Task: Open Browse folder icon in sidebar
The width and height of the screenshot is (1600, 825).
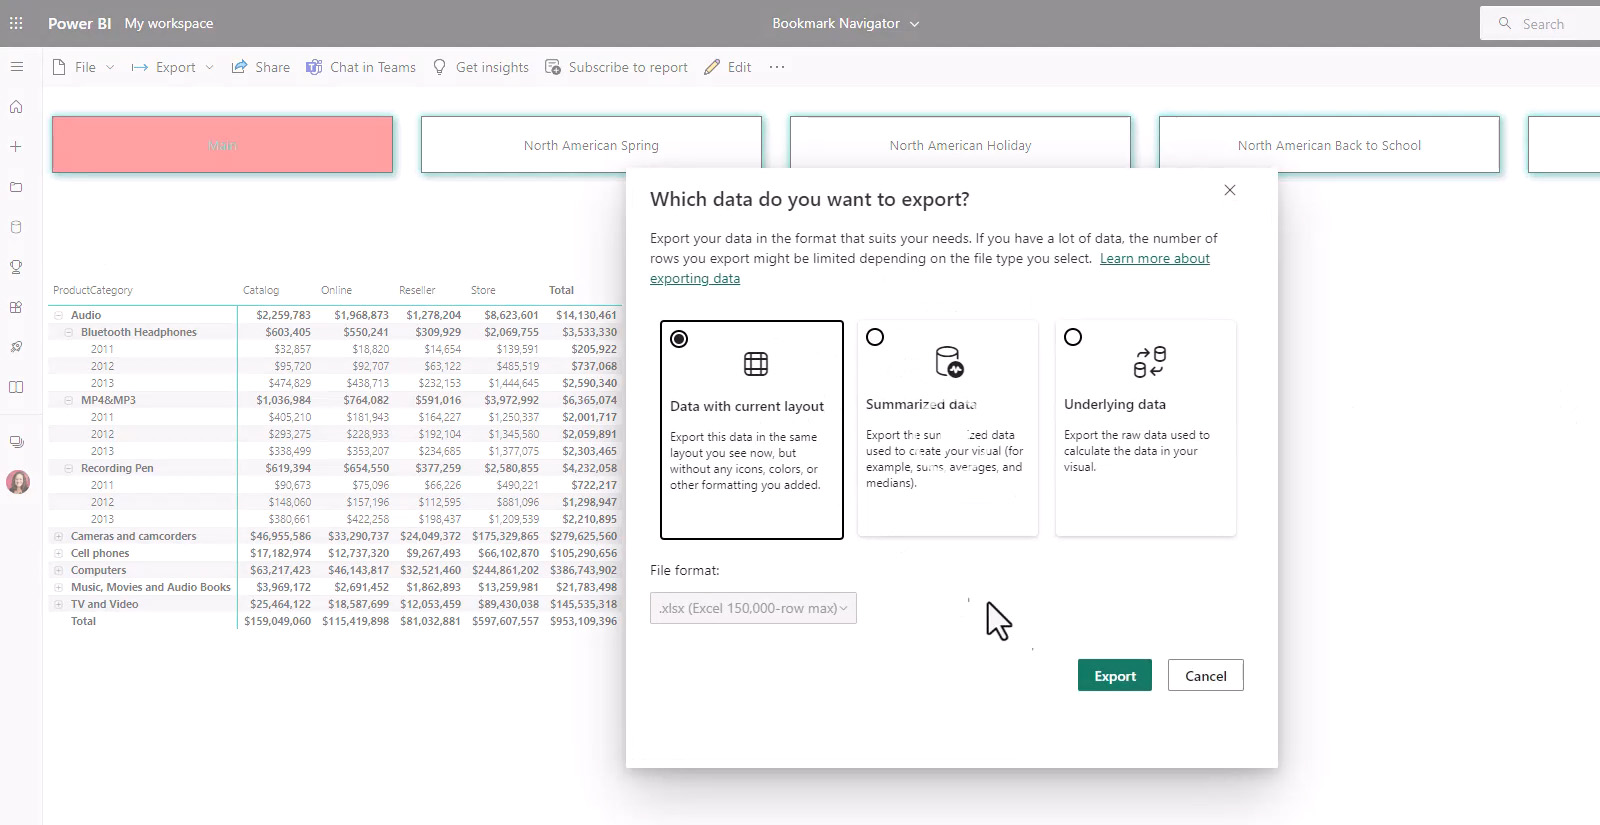Action: (16, 187)
